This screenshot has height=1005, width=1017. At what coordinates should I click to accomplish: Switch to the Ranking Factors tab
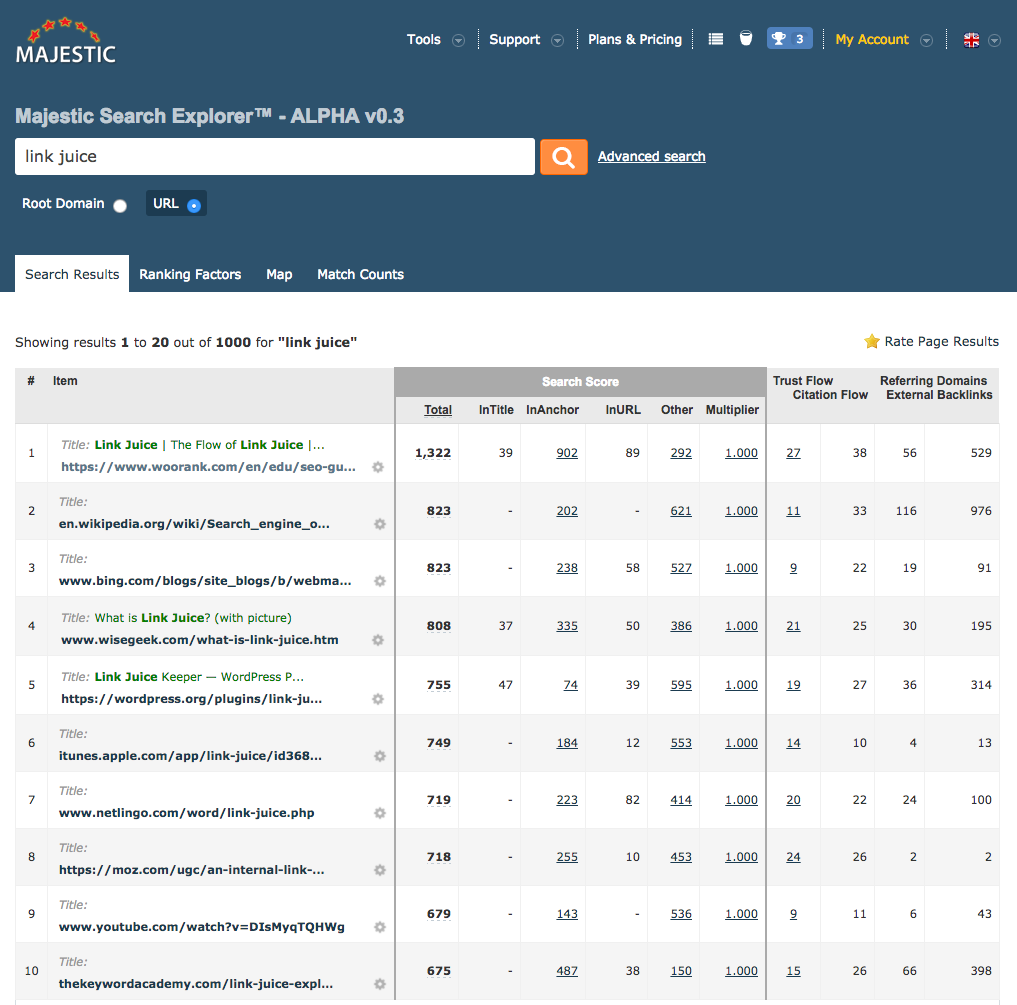(190, 274)
